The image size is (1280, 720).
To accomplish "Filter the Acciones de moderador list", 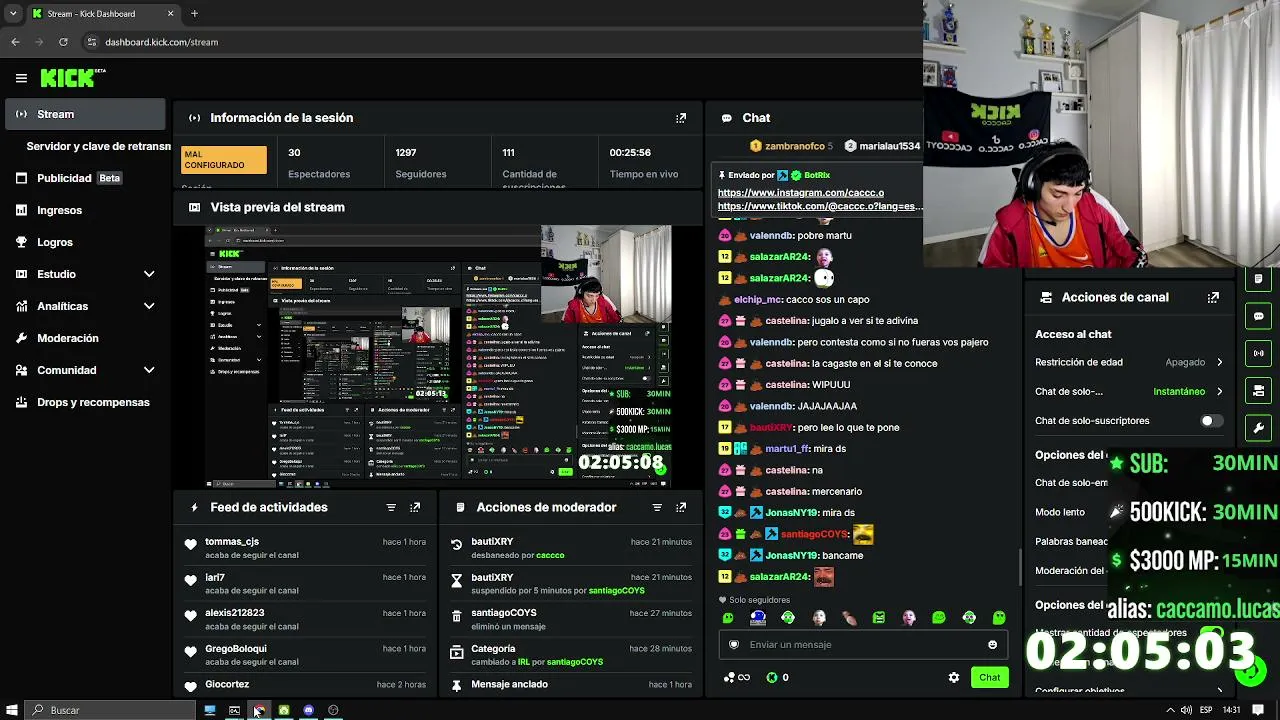I will coord(657,507).
